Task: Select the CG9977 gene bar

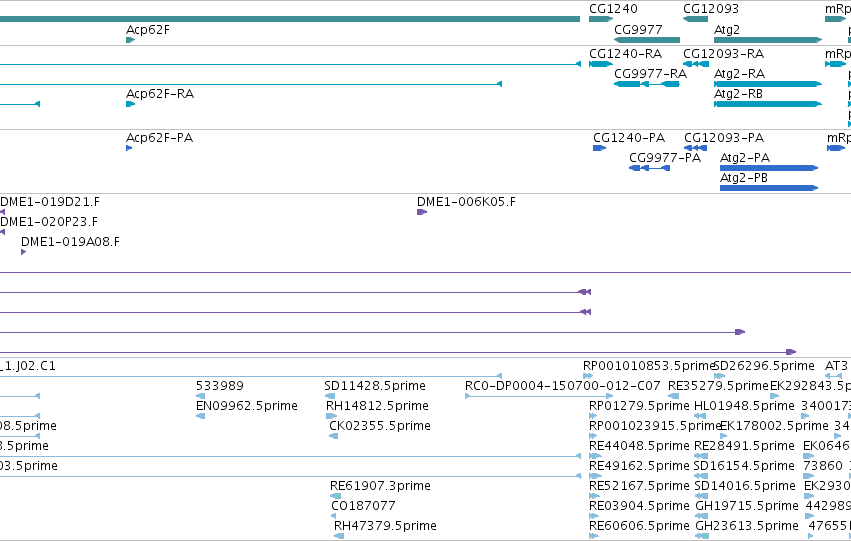Action: (647, 40)
